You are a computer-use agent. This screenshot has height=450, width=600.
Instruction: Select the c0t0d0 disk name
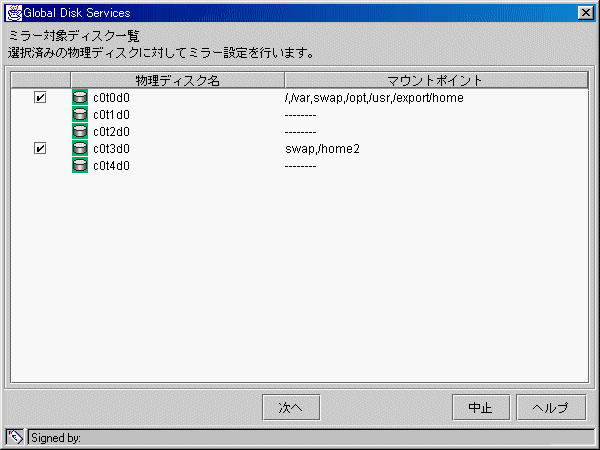111,98
